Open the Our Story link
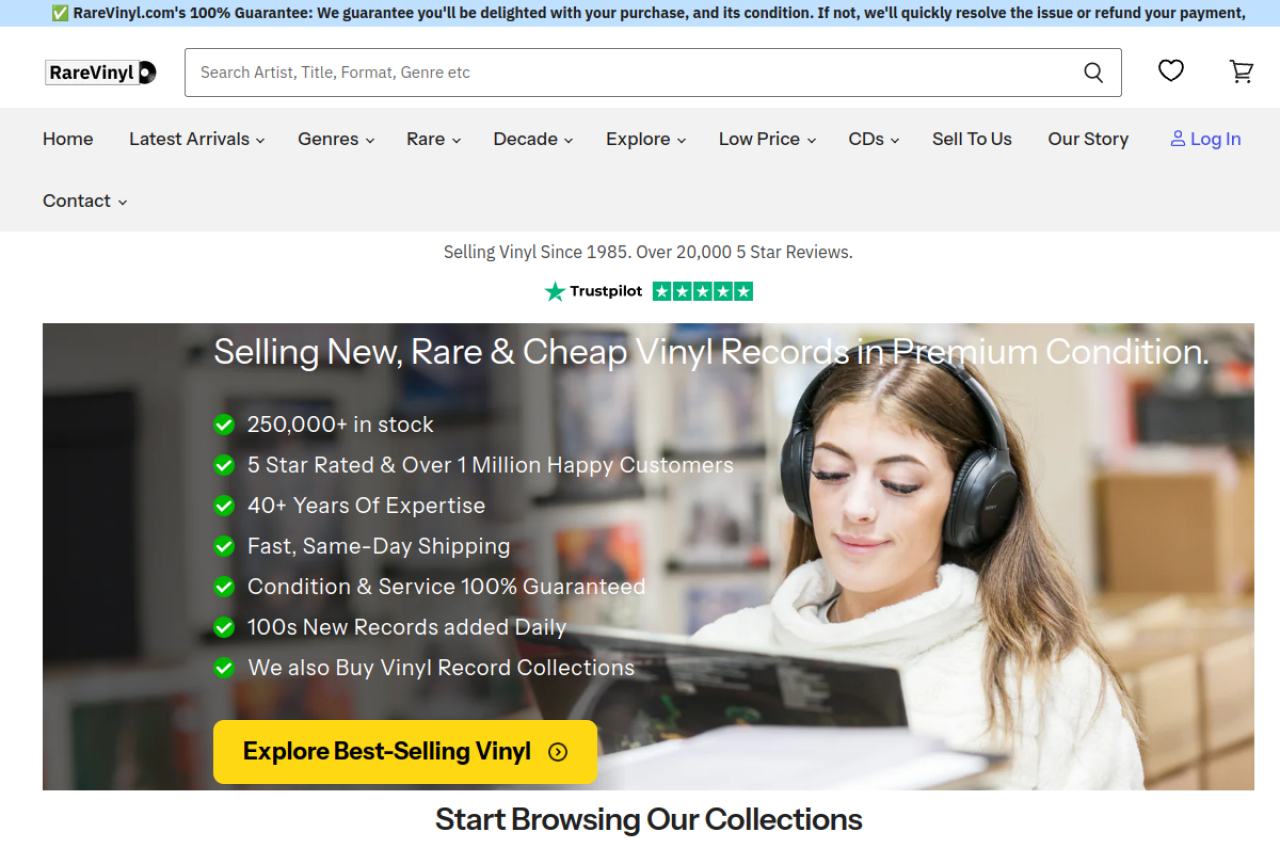This screenshot has height=853, width=1280. 1088,139
